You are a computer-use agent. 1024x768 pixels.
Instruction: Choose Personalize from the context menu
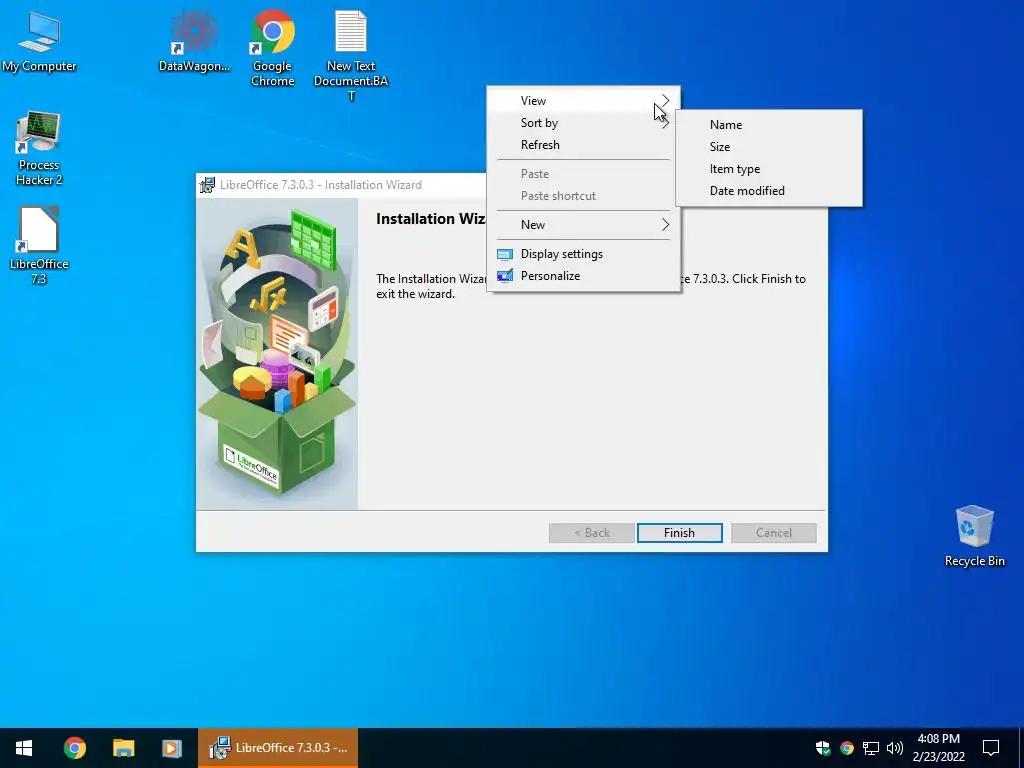pyautogui.click(x=584, y=276)
